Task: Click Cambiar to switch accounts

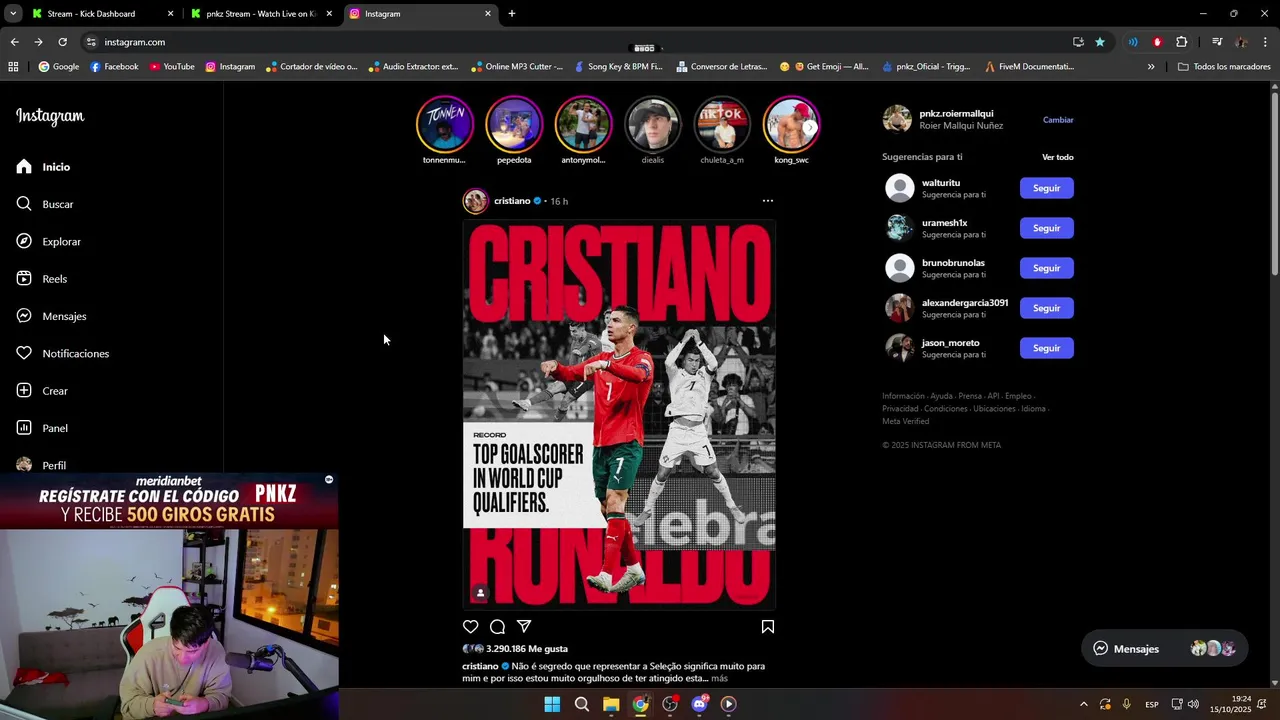Action: [1058, 120]
